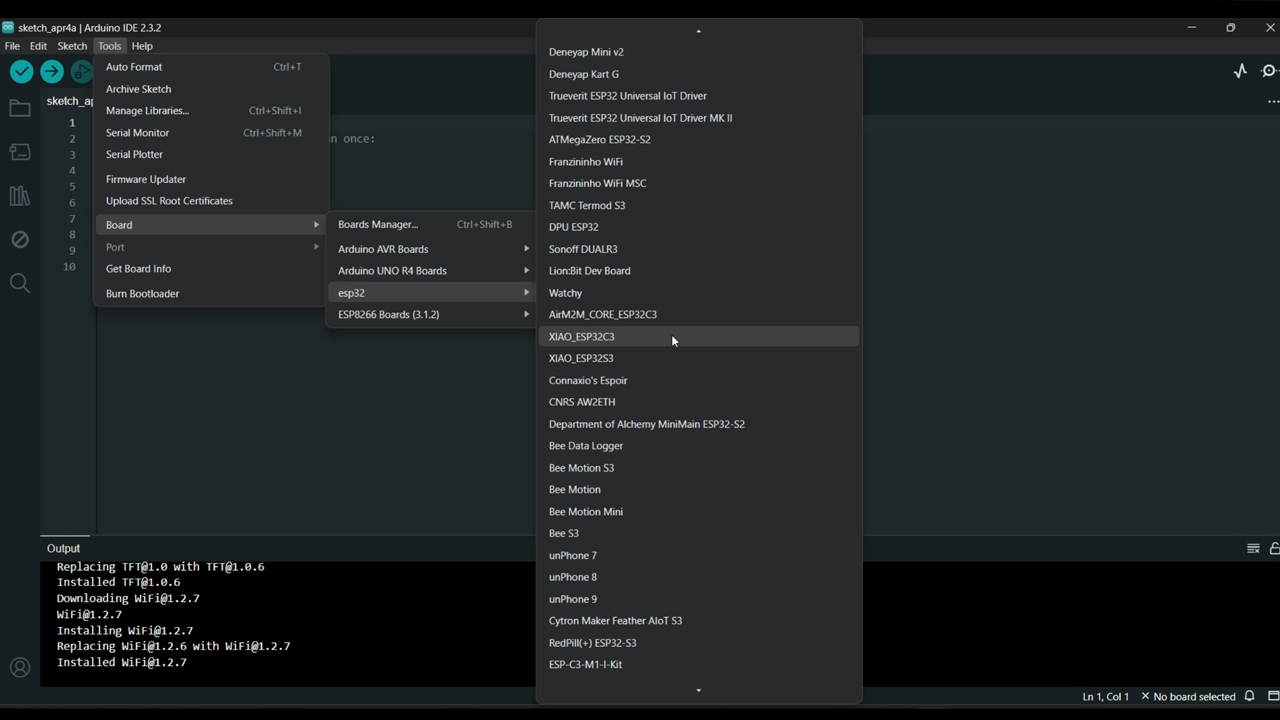Open the Library Manager sidebar icon
Image resolution: width=1280 pixels, height=720 pixels.
tap(19, 196)
